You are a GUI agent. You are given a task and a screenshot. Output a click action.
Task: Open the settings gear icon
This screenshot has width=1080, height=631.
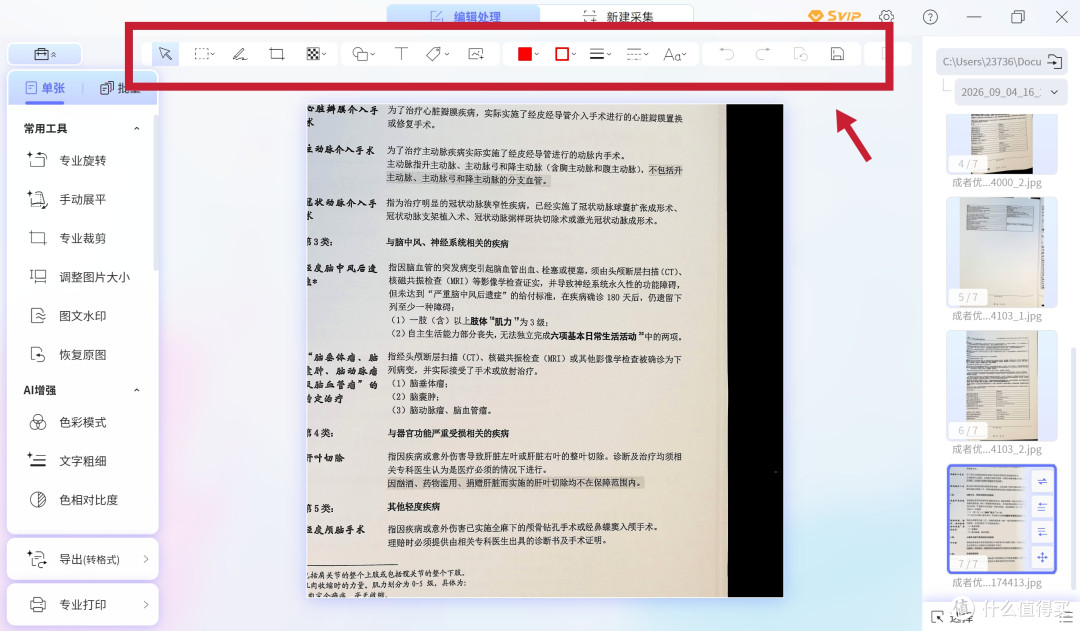click(886, 17)
